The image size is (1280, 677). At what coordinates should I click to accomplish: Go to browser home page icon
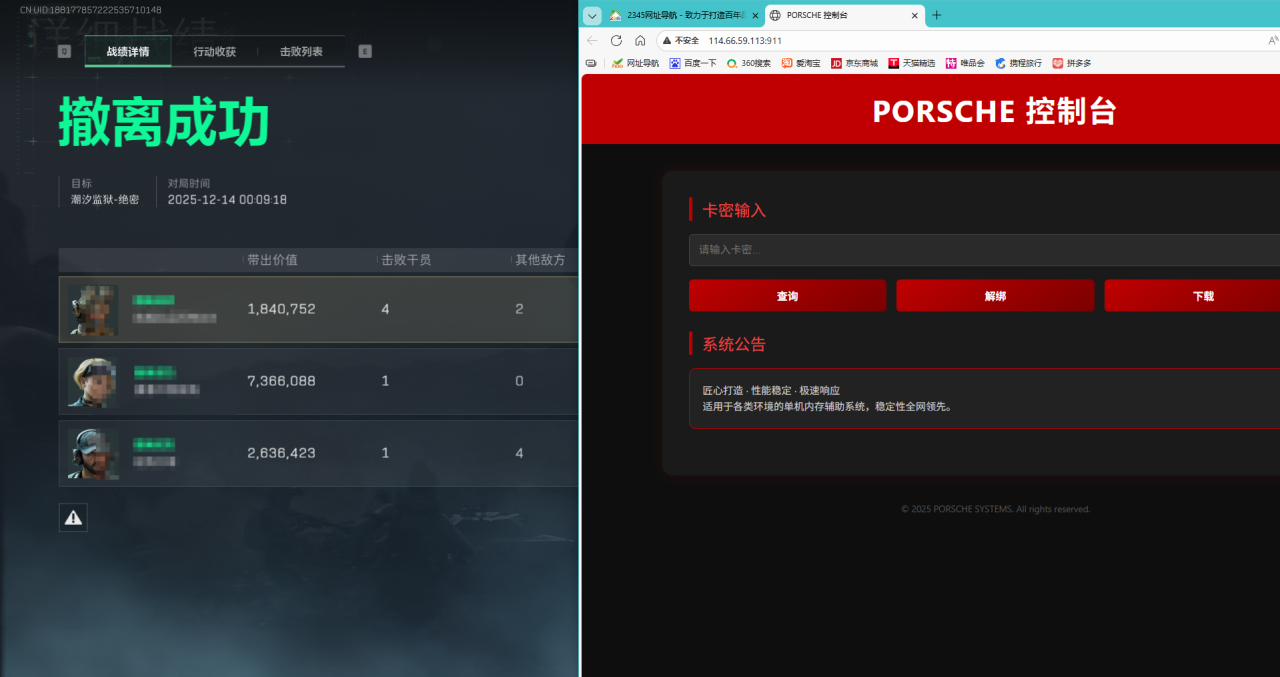(640, 41)
